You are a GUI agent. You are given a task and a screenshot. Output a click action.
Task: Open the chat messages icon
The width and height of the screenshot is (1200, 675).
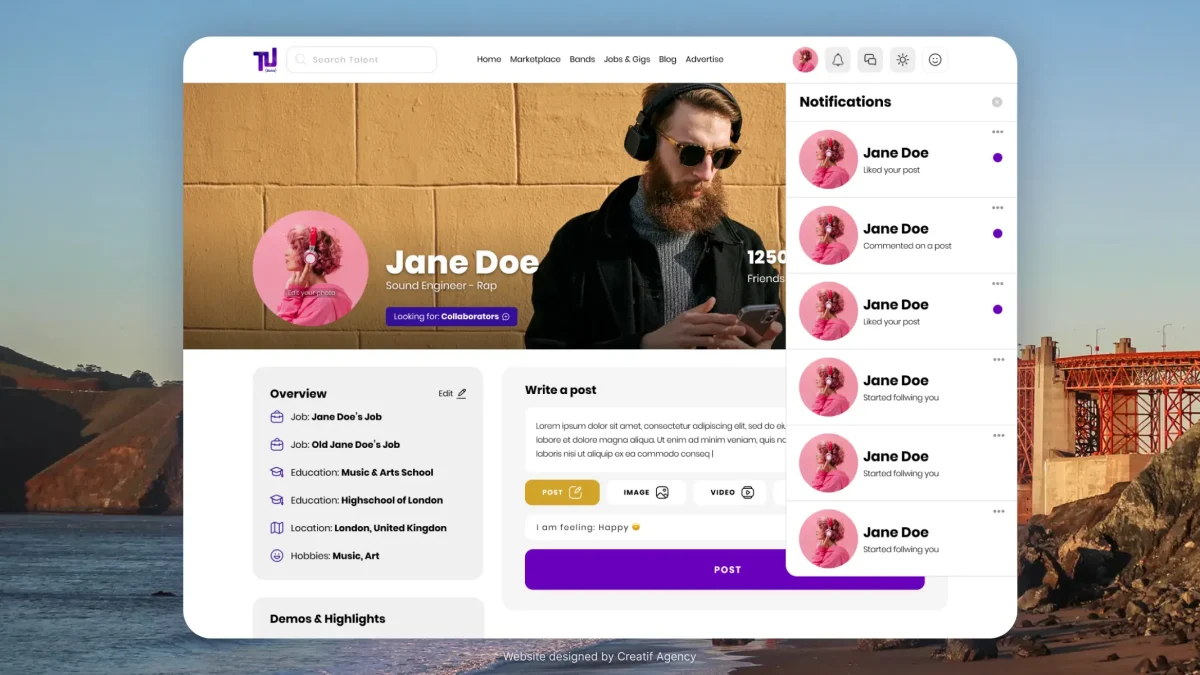(870, 60)
